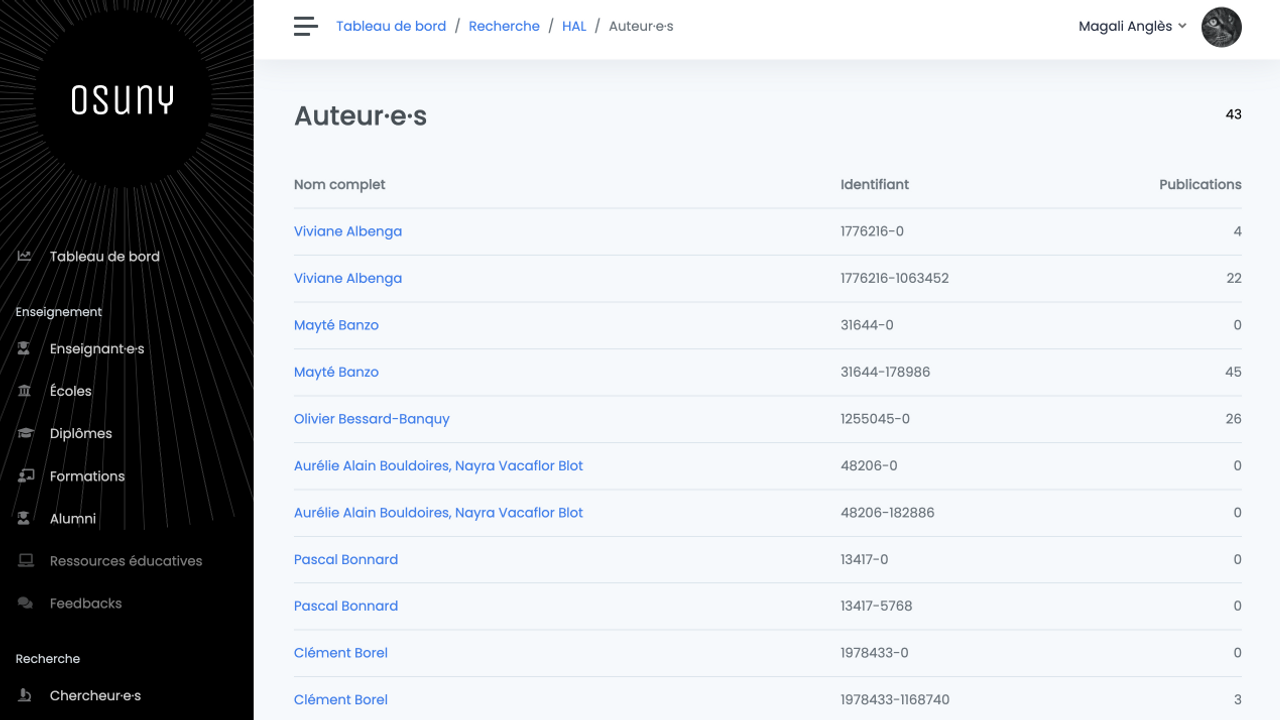Open Viviane Albenga with identifier 1776216-1063452
Image resolution: width=1280 pixels, height=720 pixels.
(x=348, y=278)
